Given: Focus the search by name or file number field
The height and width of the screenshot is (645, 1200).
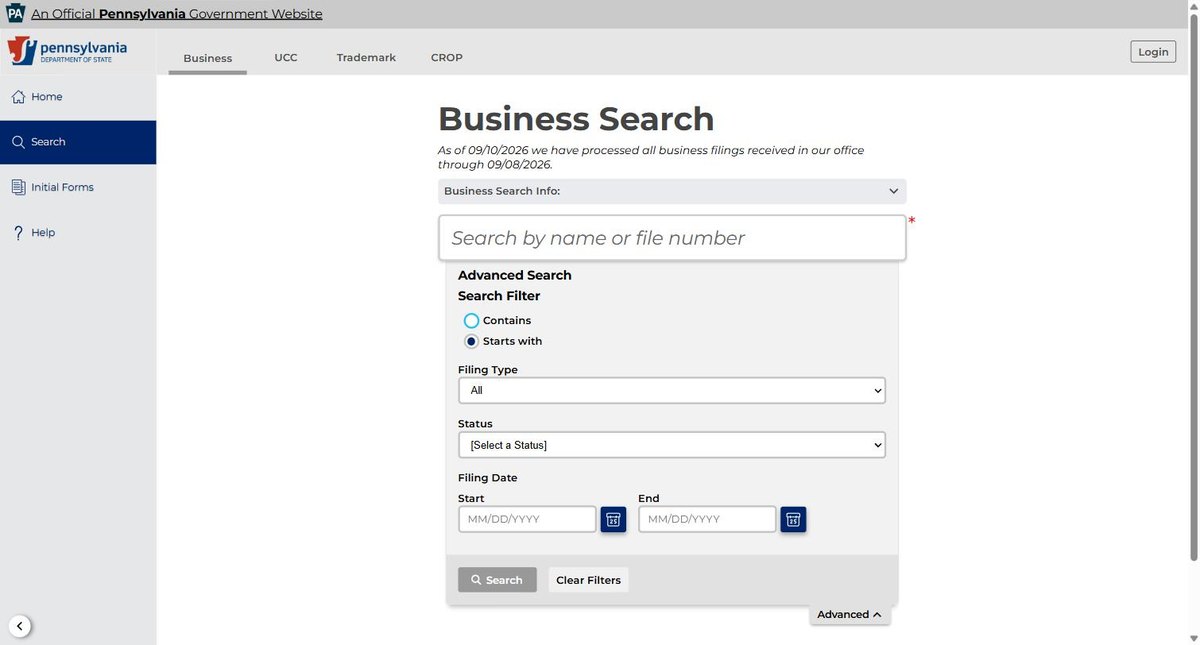Looking at the screenshot, I should [x=672, y=238].
